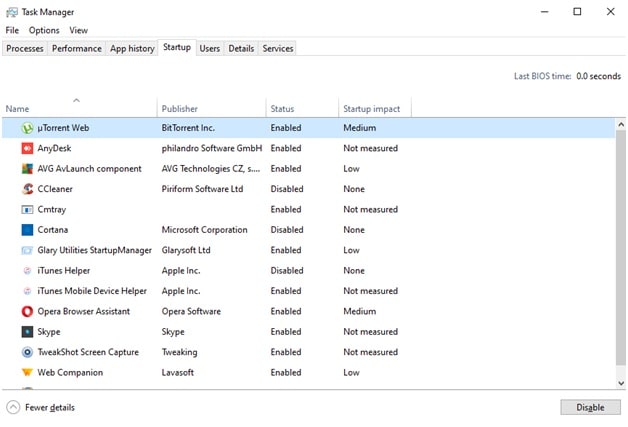Switch to the Details tab
Viewport: 628px width, 427px height.
click(x=241, y=48)
